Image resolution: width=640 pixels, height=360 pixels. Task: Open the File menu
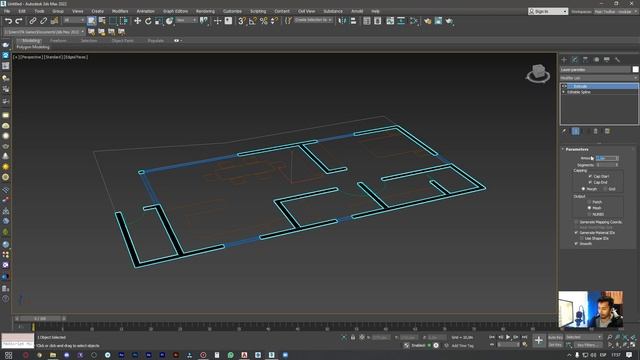click(x=7, y=11)
